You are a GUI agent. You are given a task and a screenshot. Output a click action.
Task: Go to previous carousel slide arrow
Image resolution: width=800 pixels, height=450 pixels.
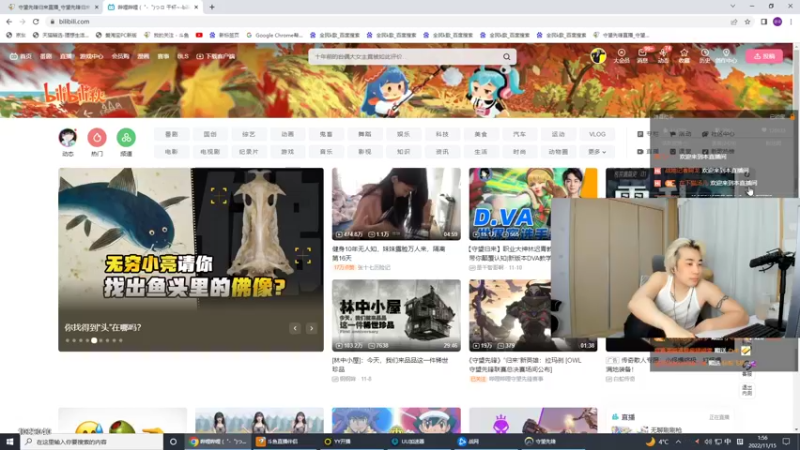click(x=295, y=328)
